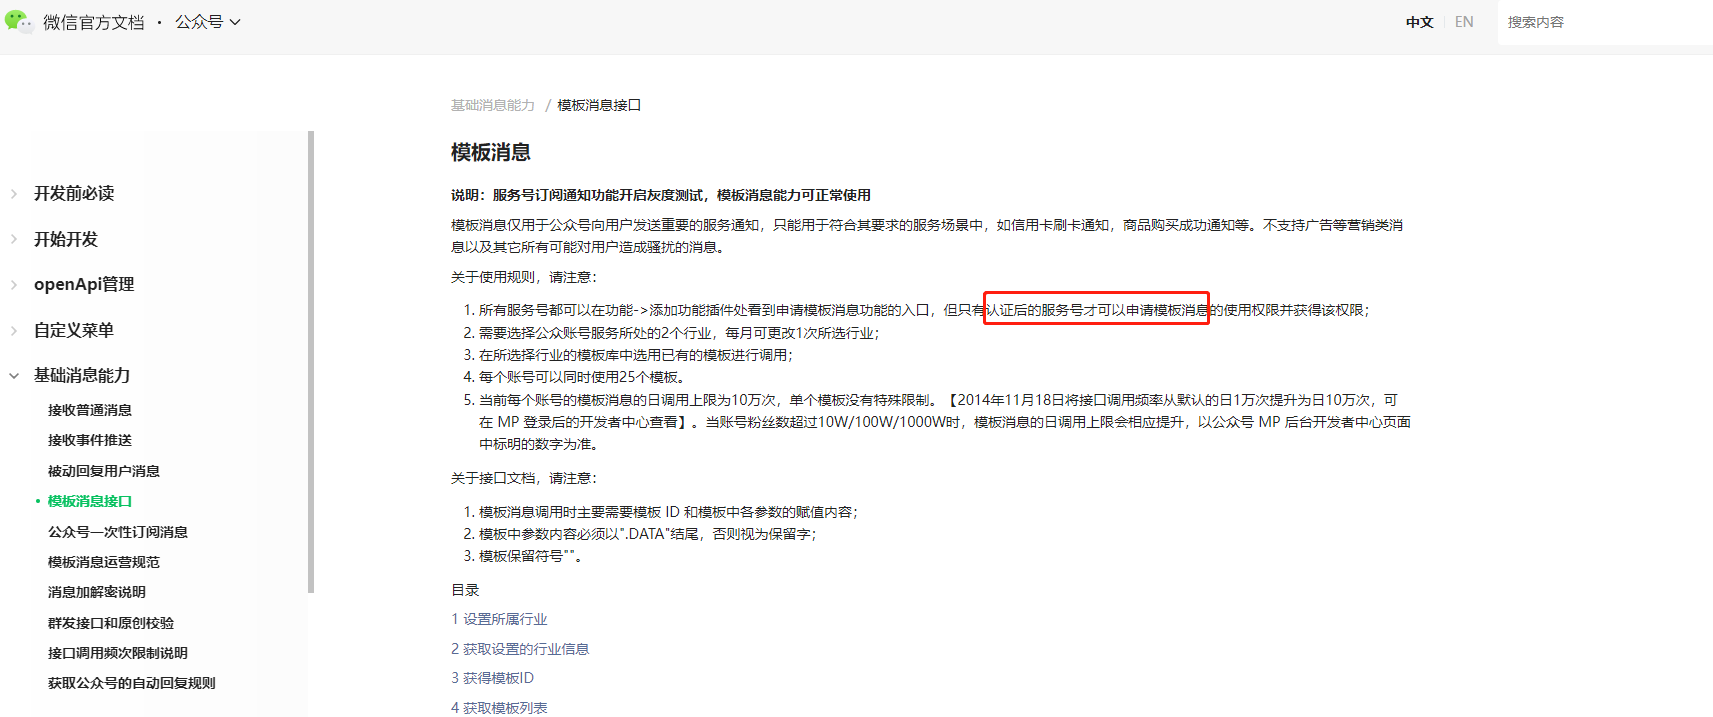Click rule 每个账号可以同时使用25个模板
This screenshot has width=1713, height=717.
584,377
